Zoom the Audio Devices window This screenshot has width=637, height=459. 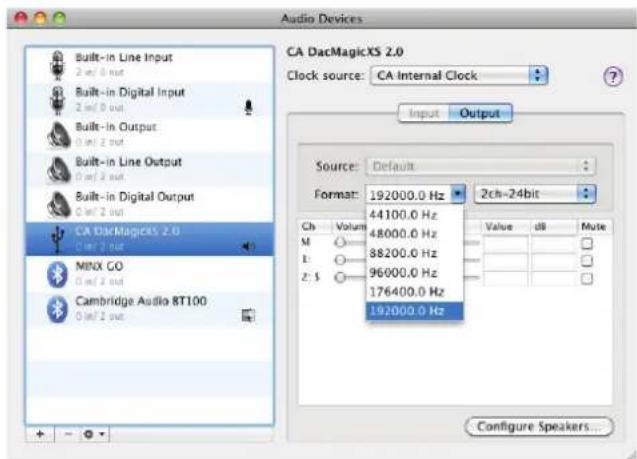[x=59, y=18]
